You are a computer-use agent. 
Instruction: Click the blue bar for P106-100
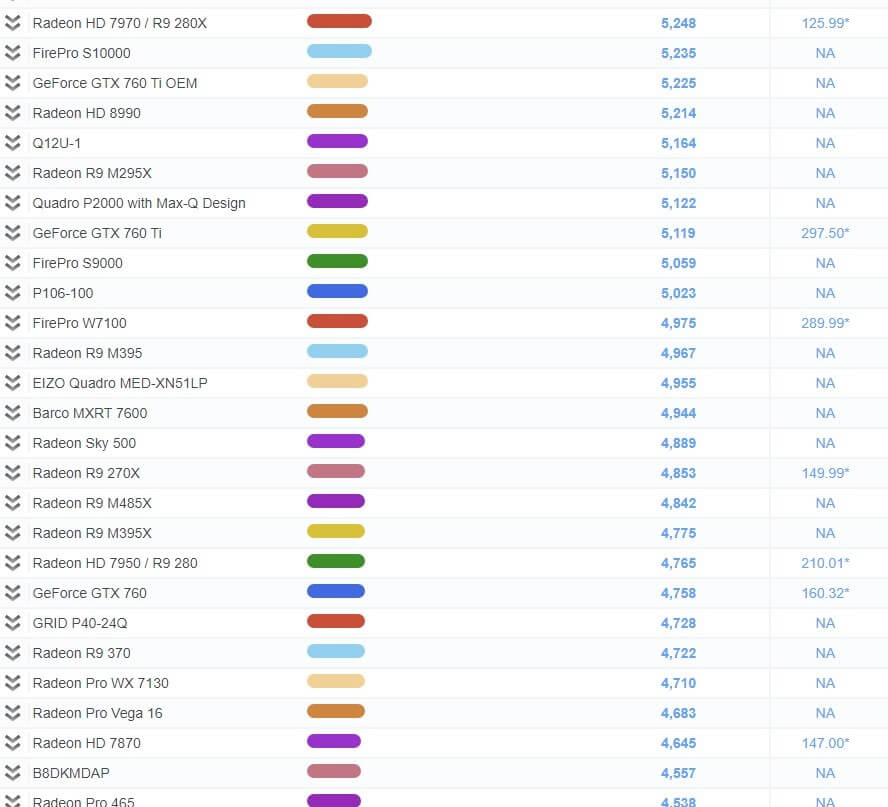[338, 292]
